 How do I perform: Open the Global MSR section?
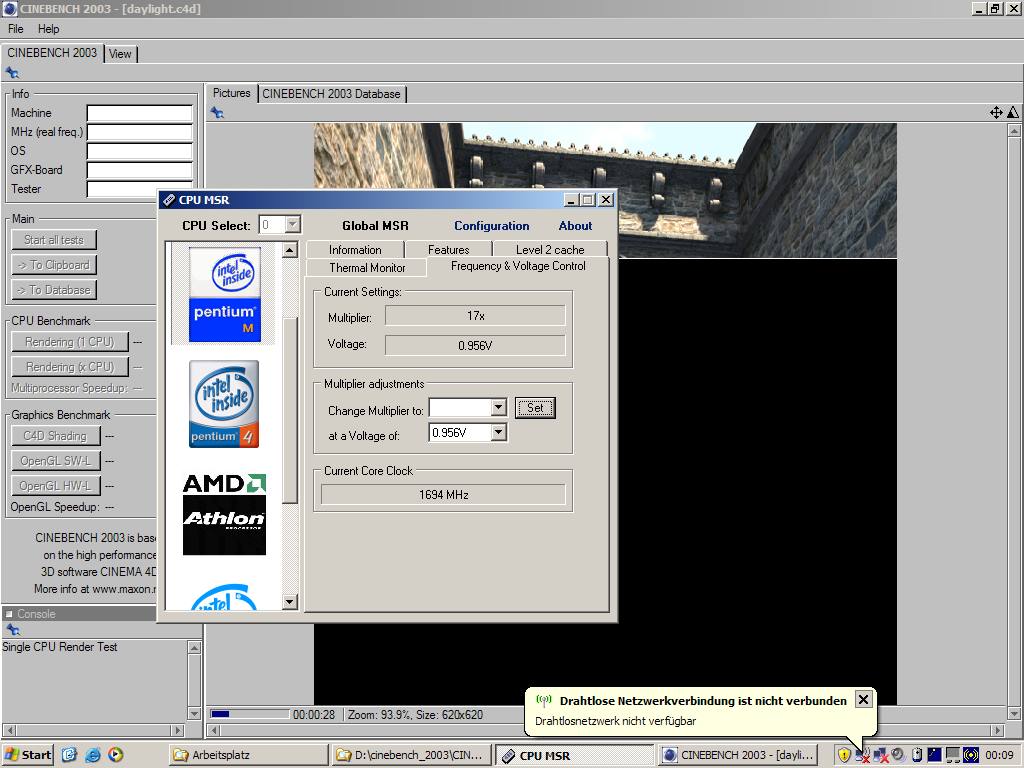click(x=375, y=226)
